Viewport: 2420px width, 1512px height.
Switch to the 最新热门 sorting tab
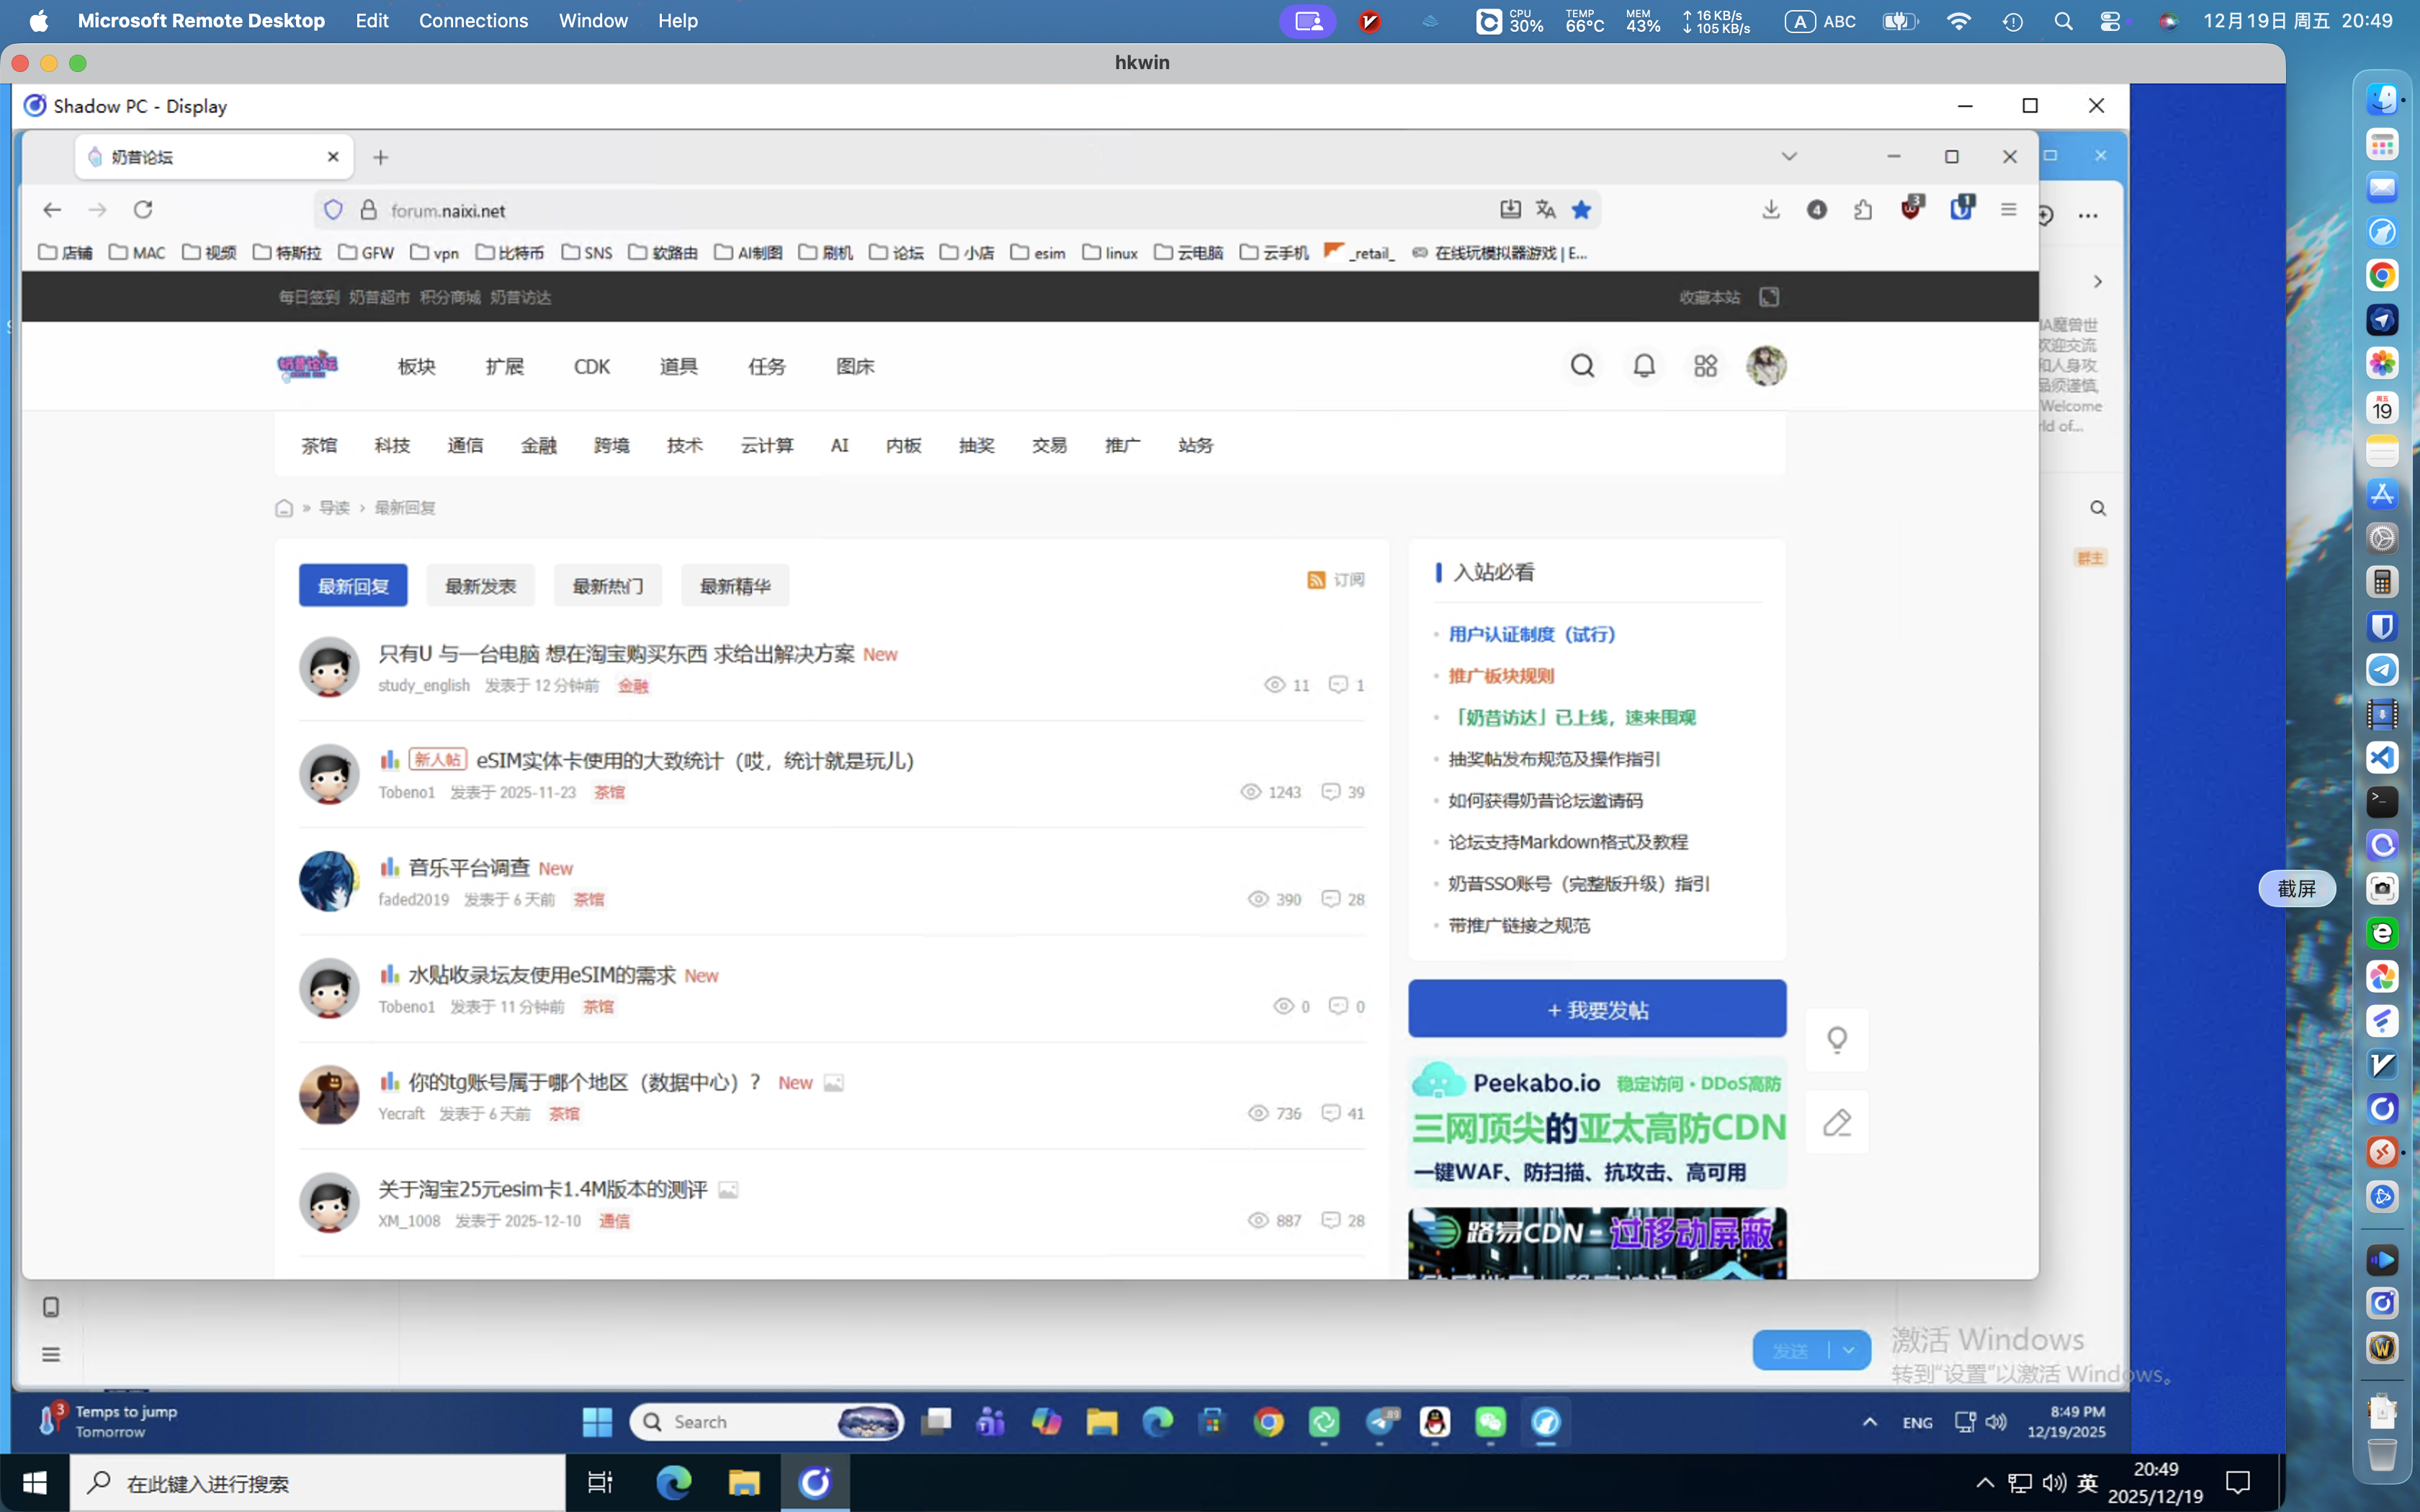[607, 585]
